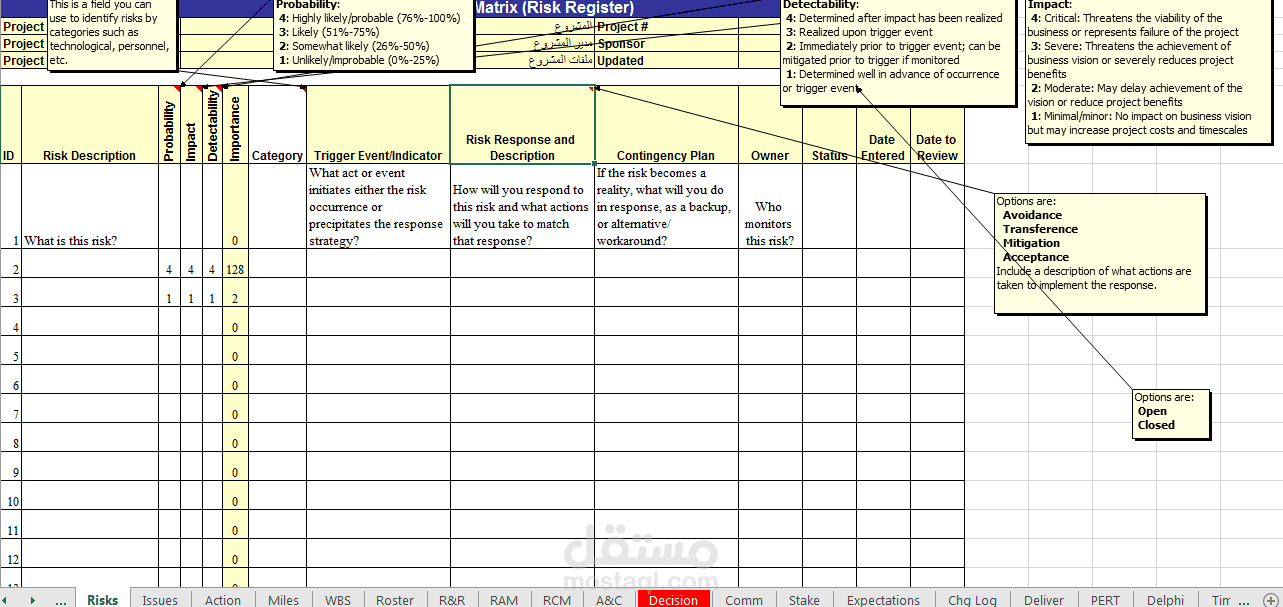
Task: Select the rotated Detectability header cell
Action: pos(213,125)
